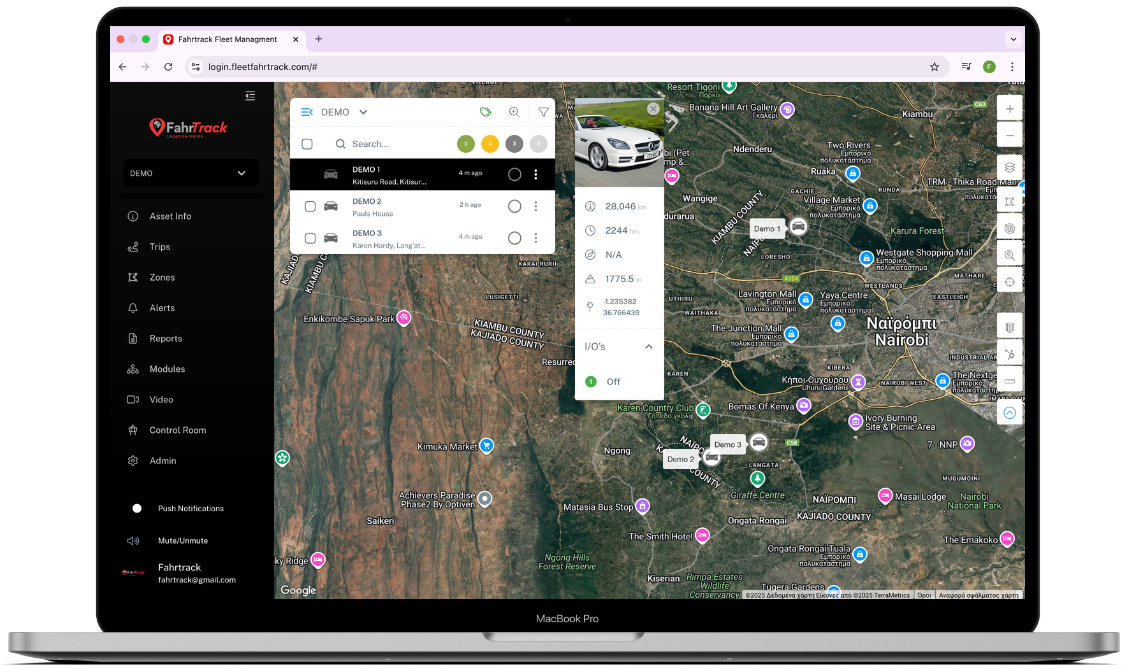Open the Chrome three-dot menu

coord(1012,67)
